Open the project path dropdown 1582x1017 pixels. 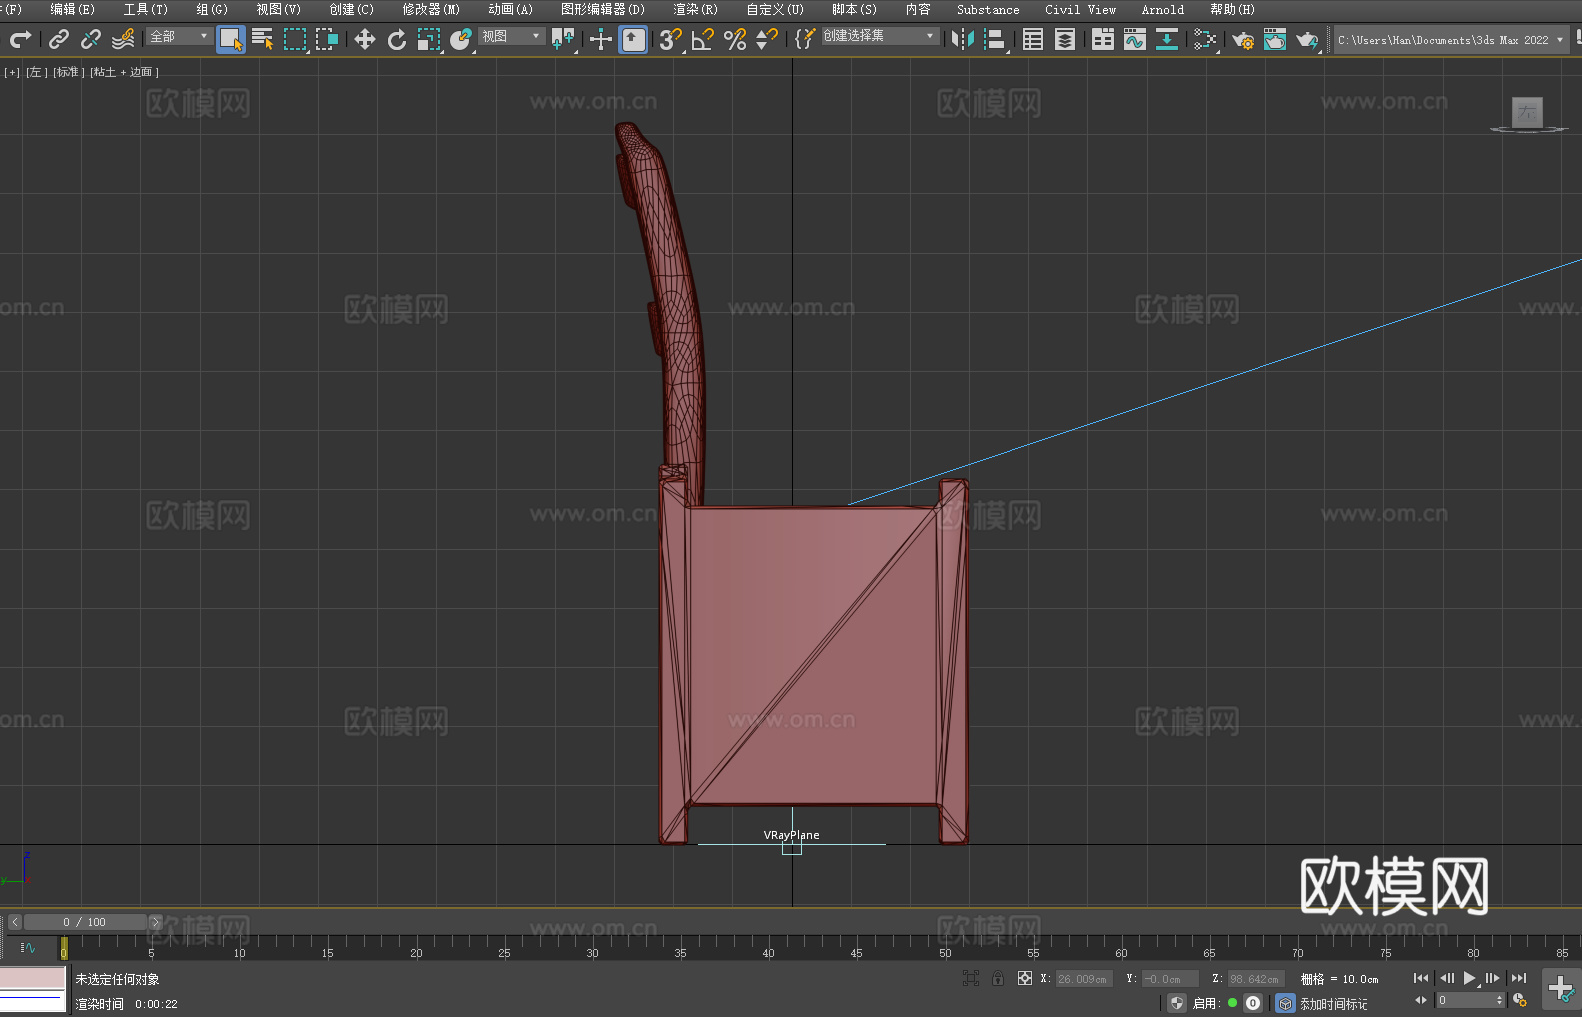coord(1450,40)
